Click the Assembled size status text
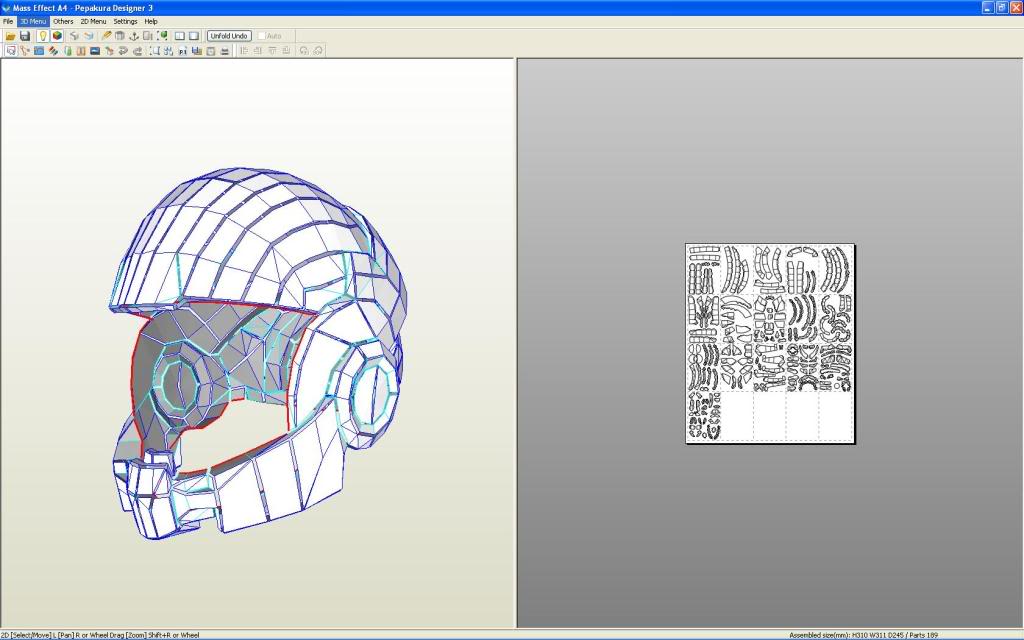 pos(863,635)
